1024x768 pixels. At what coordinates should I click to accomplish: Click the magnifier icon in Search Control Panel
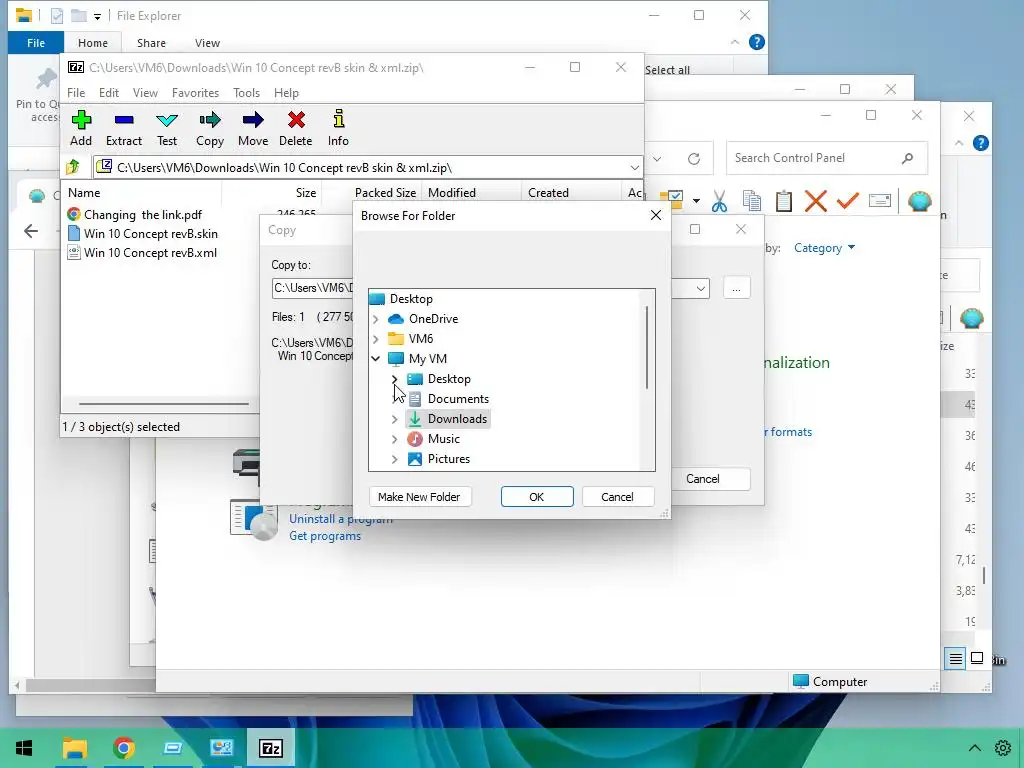click(907, 158)
